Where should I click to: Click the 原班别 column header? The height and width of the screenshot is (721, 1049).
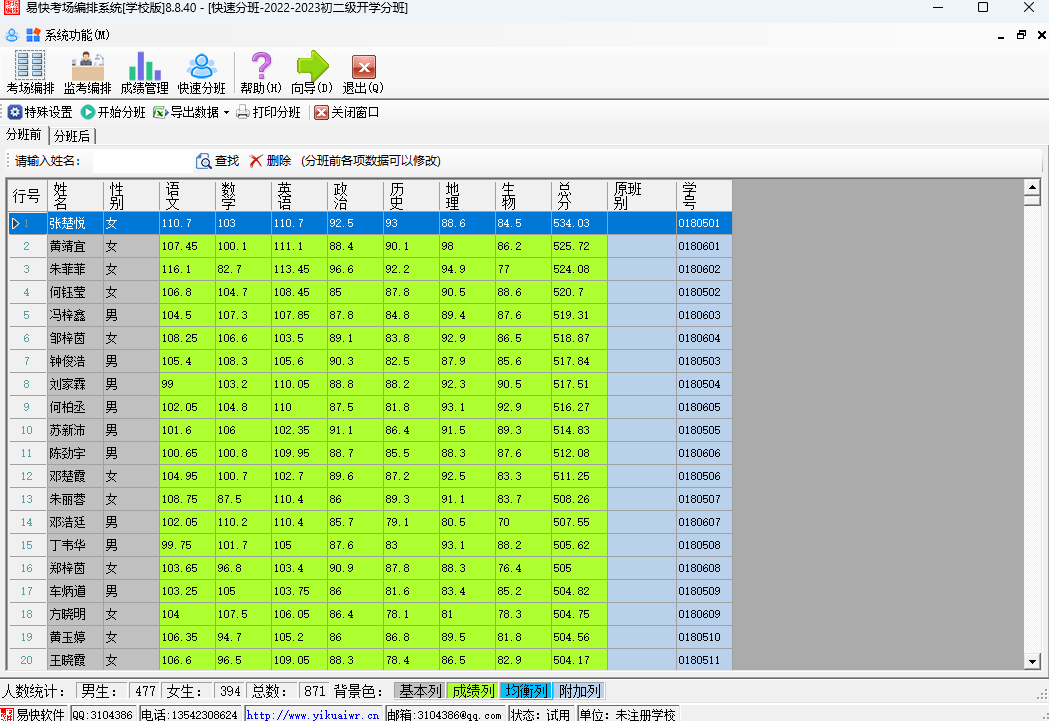point(642,196)
